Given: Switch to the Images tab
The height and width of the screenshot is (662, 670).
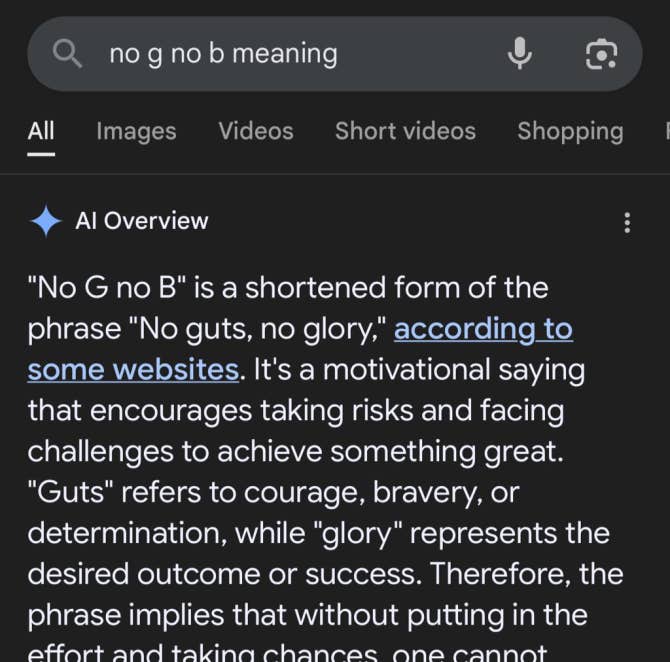Looking at the screenshot, I should [x=136, y=131].
